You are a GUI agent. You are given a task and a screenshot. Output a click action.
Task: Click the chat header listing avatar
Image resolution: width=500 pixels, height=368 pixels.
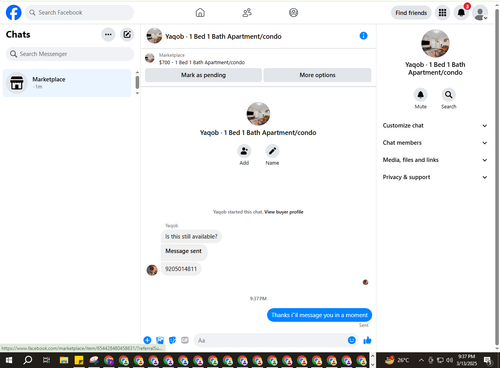click(x=154, y=36)
